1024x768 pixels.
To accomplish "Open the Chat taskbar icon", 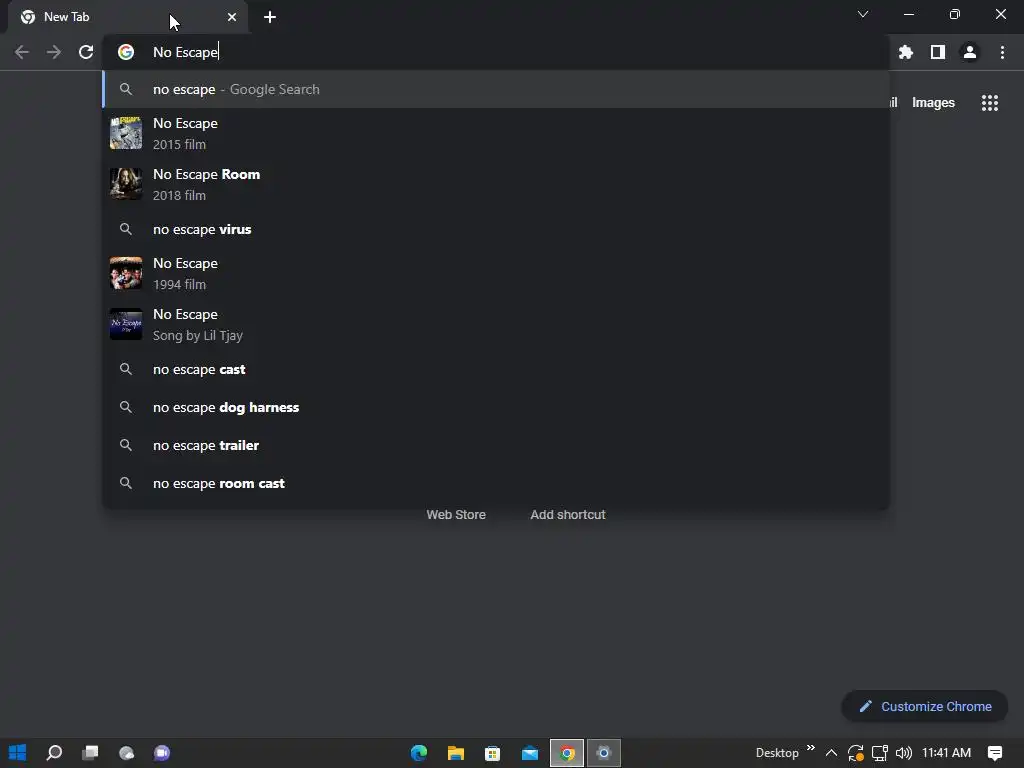I will [x=162, y=753].
